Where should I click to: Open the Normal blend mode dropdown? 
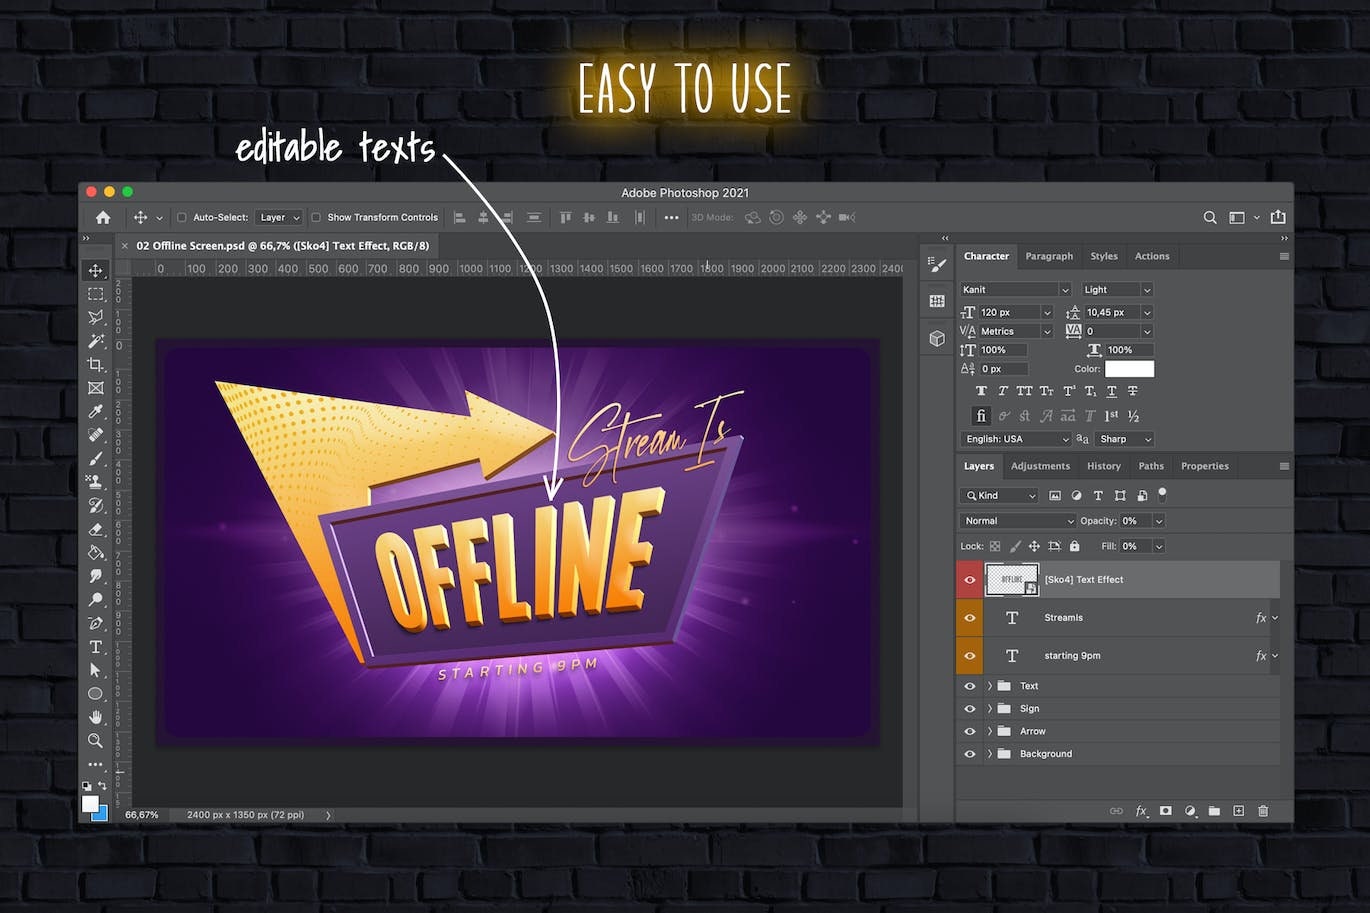pos(1017,520)
